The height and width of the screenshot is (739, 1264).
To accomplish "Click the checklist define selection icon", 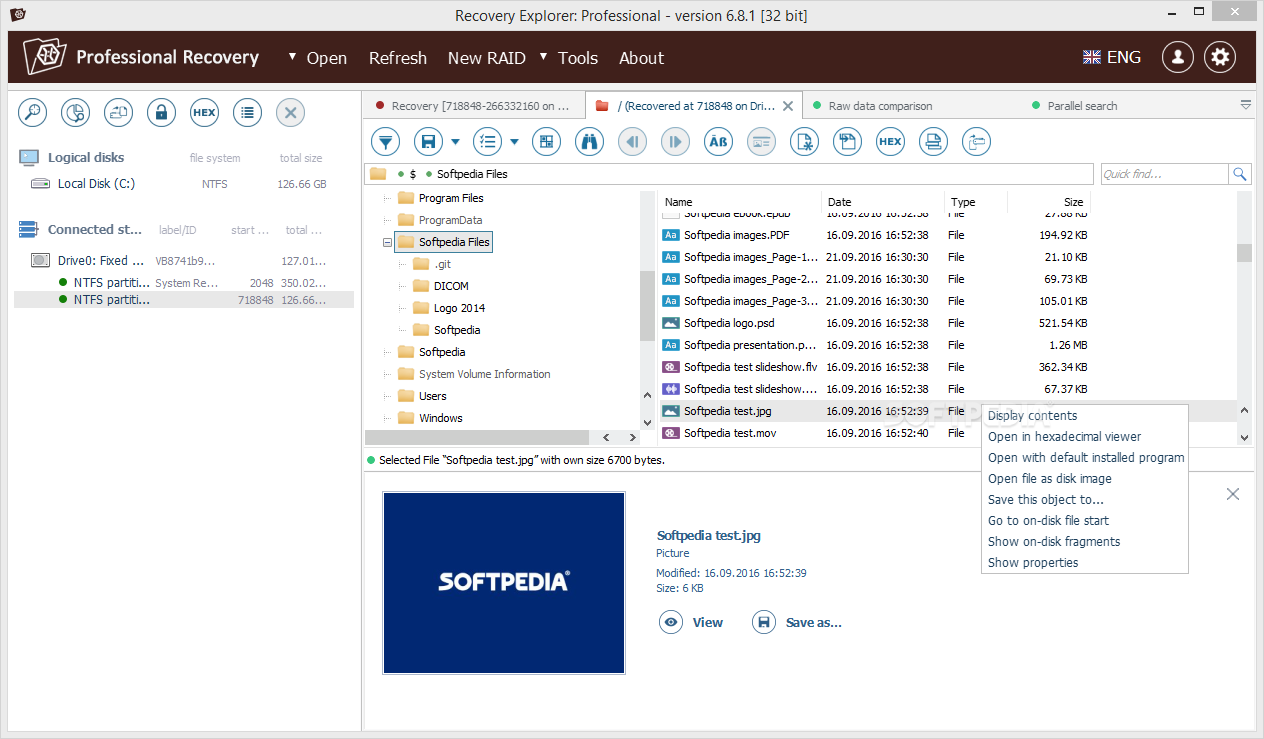I will coord(487,142).
